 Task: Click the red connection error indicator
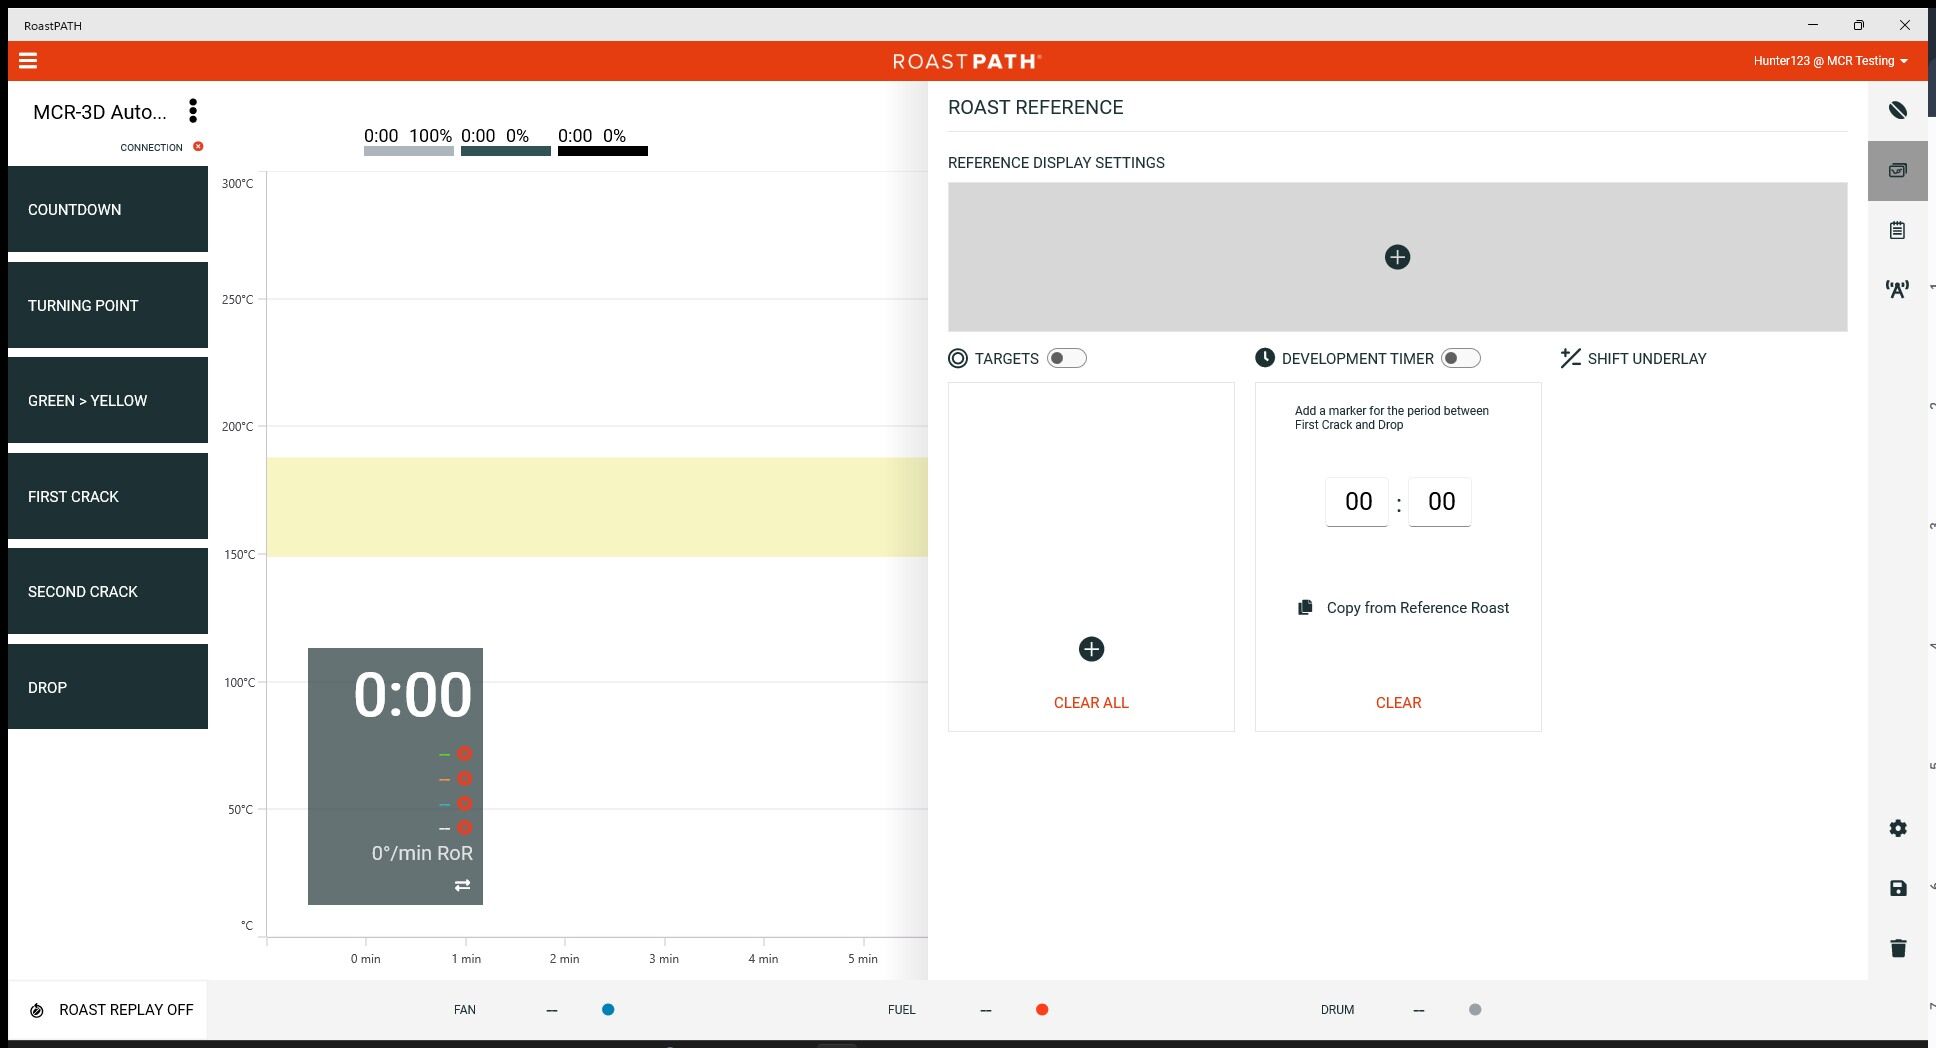[198, 147]
